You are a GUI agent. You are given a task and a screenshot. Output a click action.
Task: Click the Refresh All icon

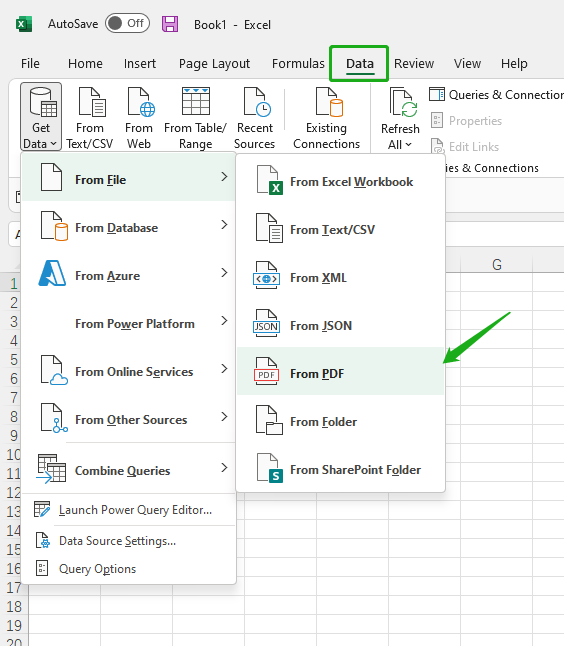click(403, 103)
